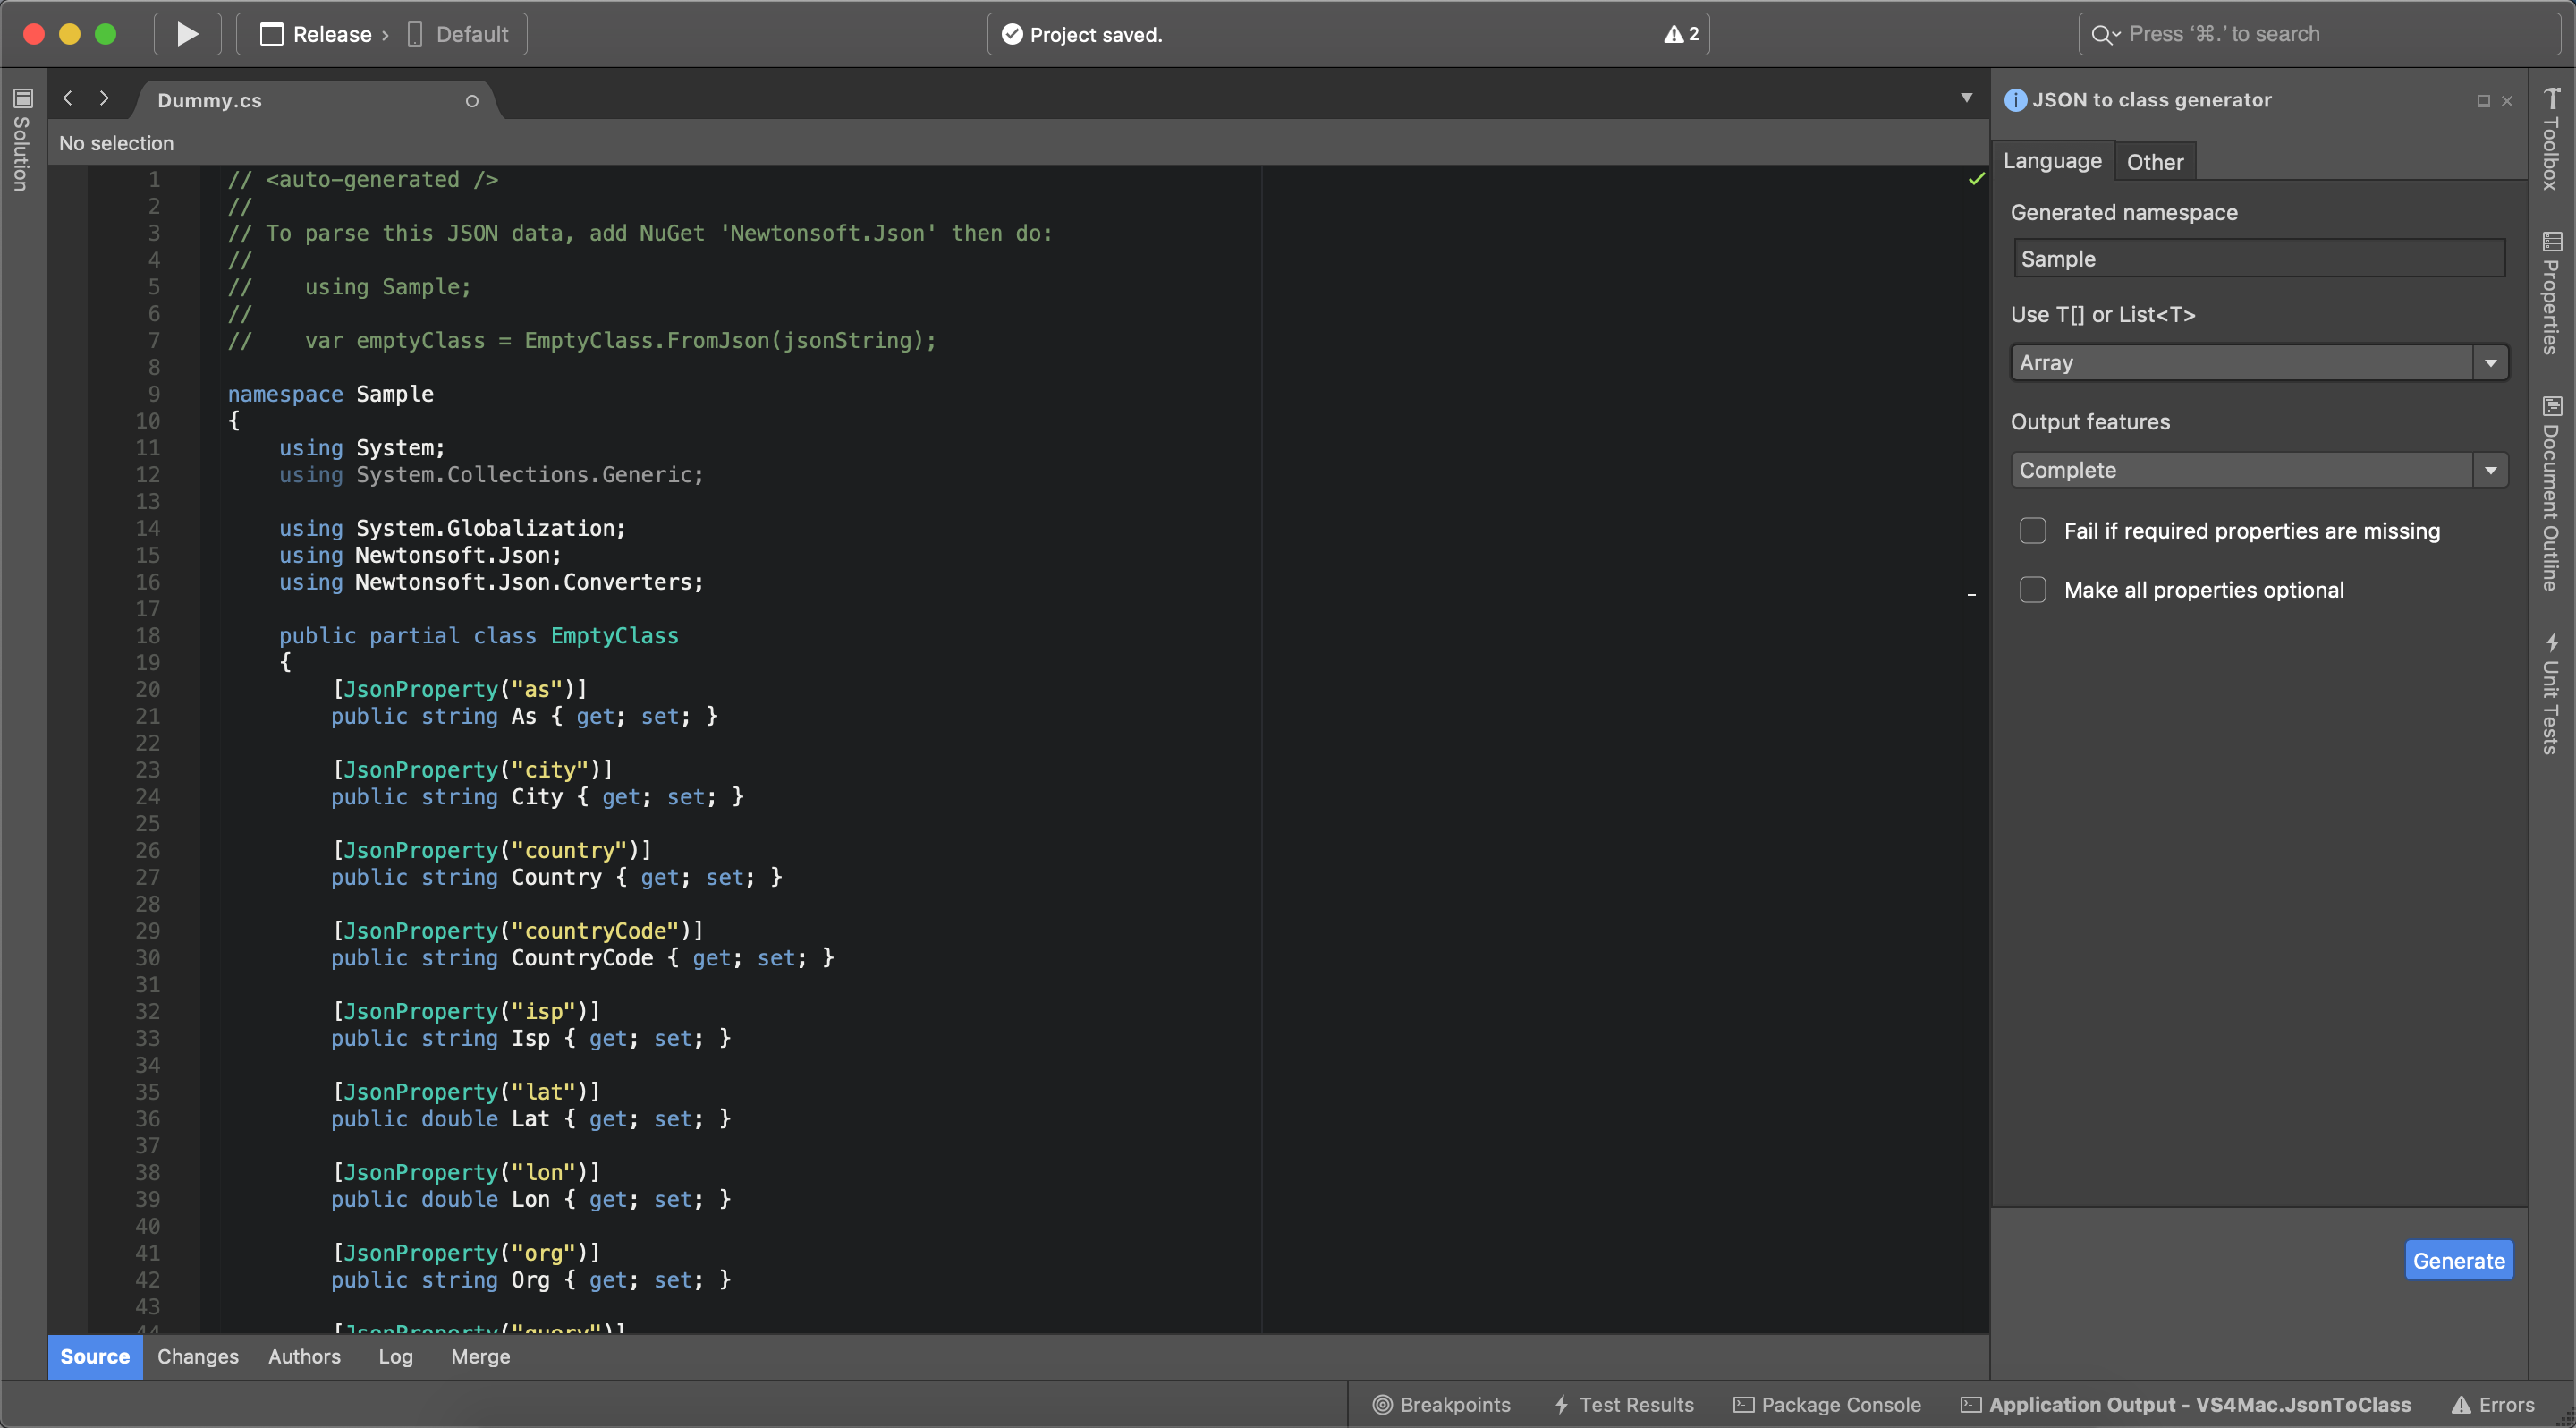
Task: Select the Release configuration selector
Action: [330, 34]
